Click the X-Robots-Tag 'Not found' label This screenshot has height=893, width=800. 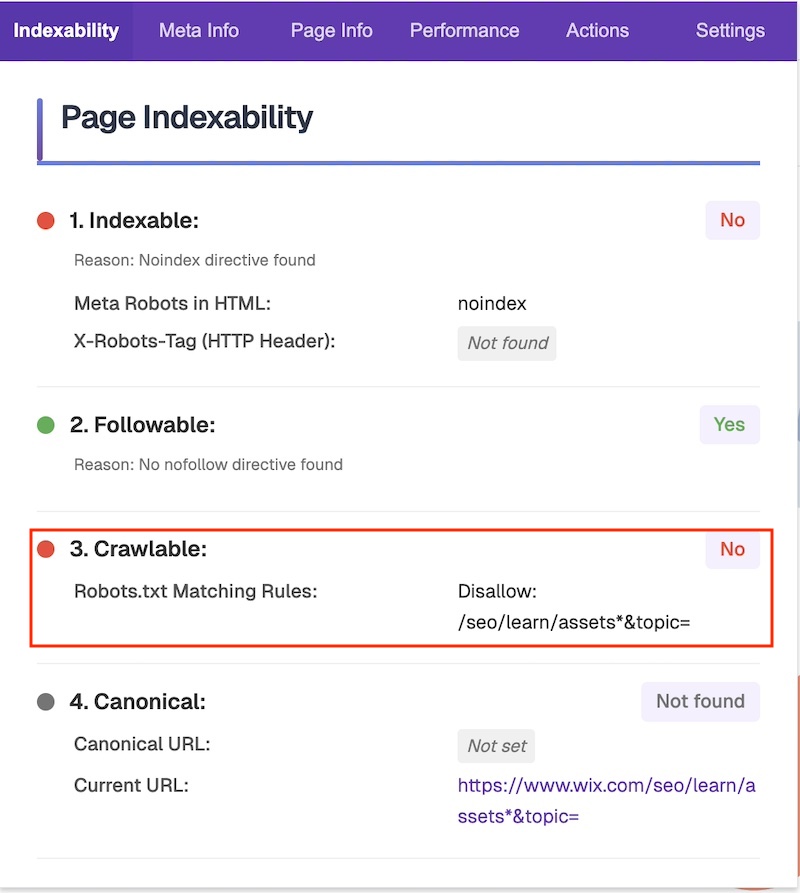coord(507,343)
